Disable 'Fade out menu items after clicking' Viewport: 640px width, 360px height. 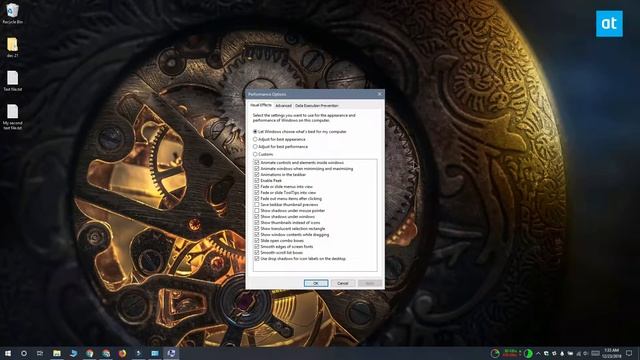tap(257, 198)
